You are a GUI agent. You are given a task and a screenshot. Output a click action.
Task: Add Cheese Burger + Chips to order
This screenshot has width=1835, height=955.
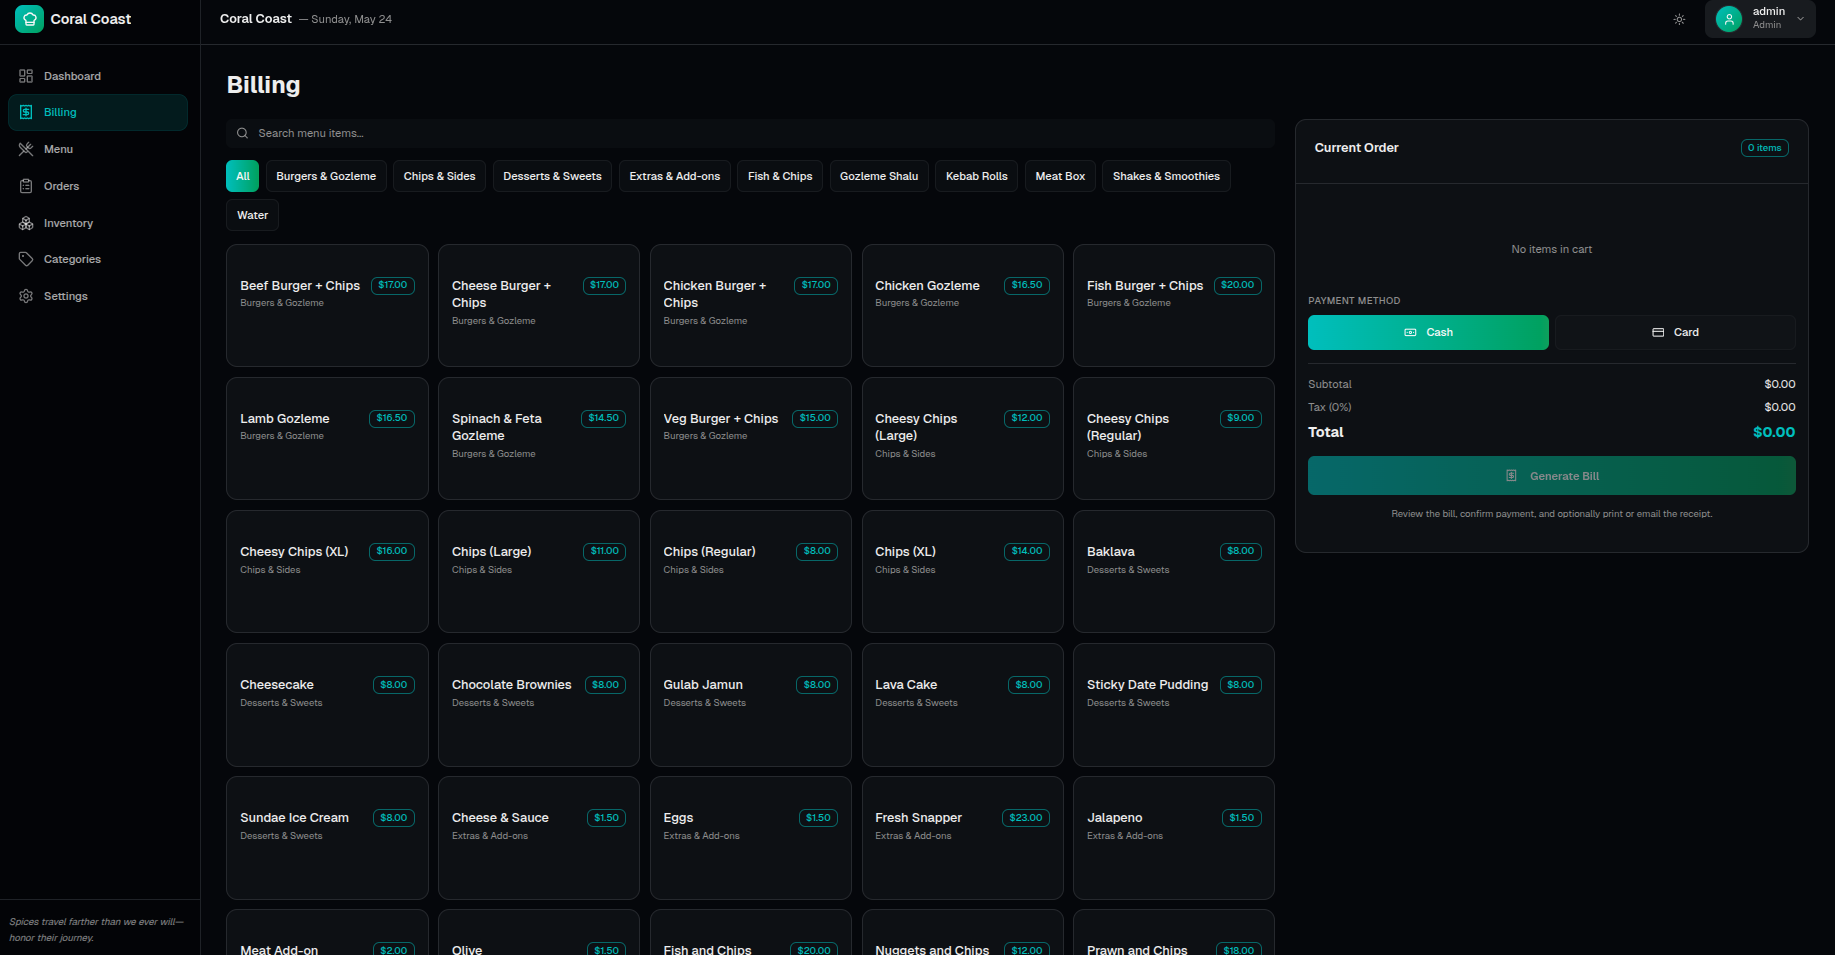pos(539,305)
